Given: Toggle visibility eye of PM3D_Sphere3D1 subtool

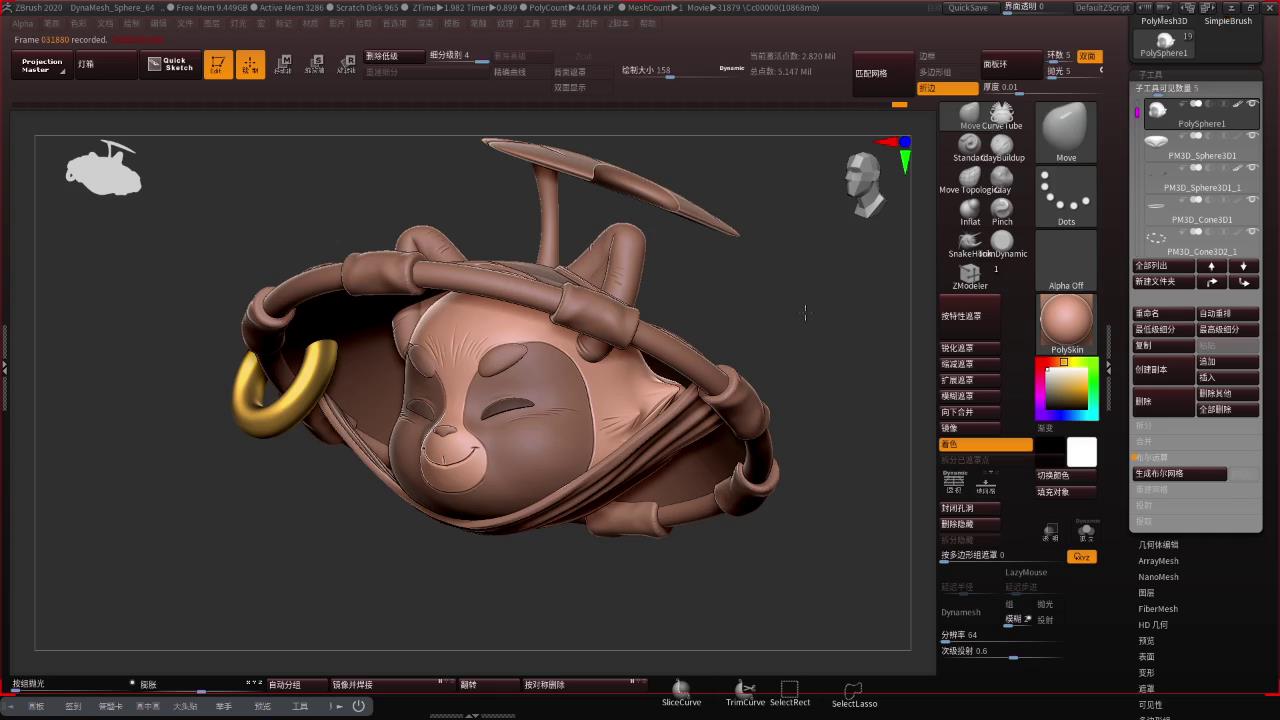Looking at the screenshot, I should (1252, 136).
